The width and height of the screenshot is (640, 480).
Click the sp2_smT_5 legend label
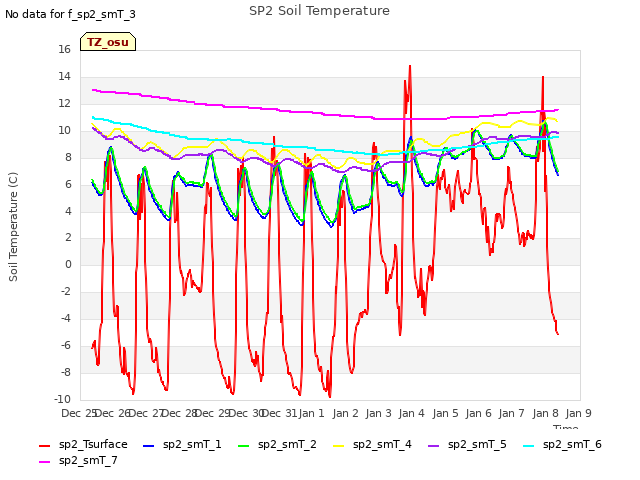(x=477, y=444)
